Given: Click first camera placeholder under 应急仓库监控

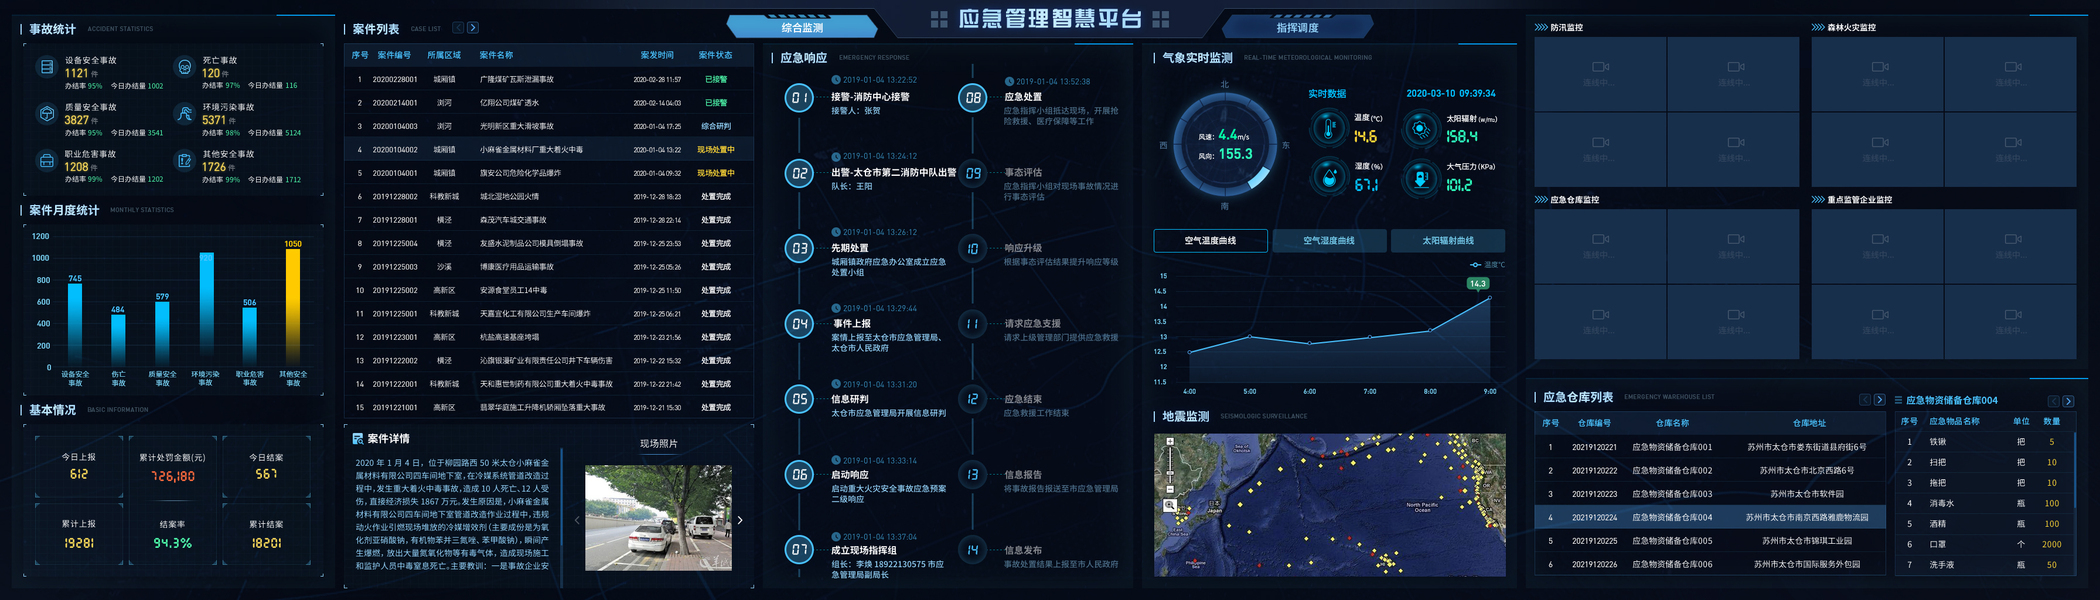Looking at the screenshot, I should 1601,247.
